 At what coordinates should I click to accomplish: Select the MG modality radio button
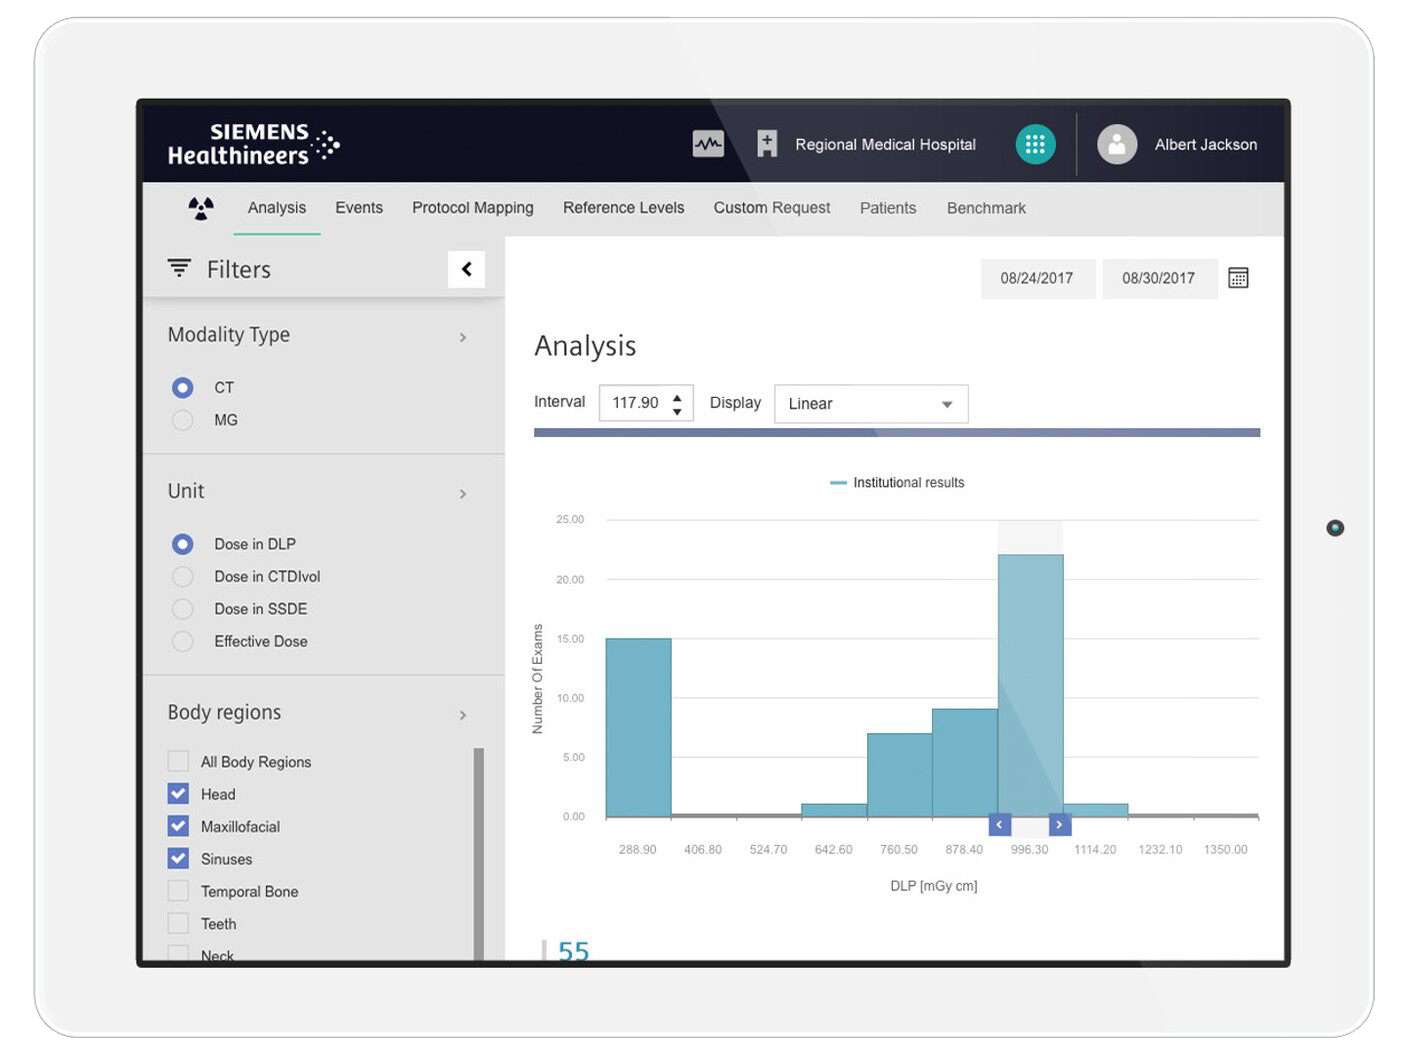tap(183, 420)
